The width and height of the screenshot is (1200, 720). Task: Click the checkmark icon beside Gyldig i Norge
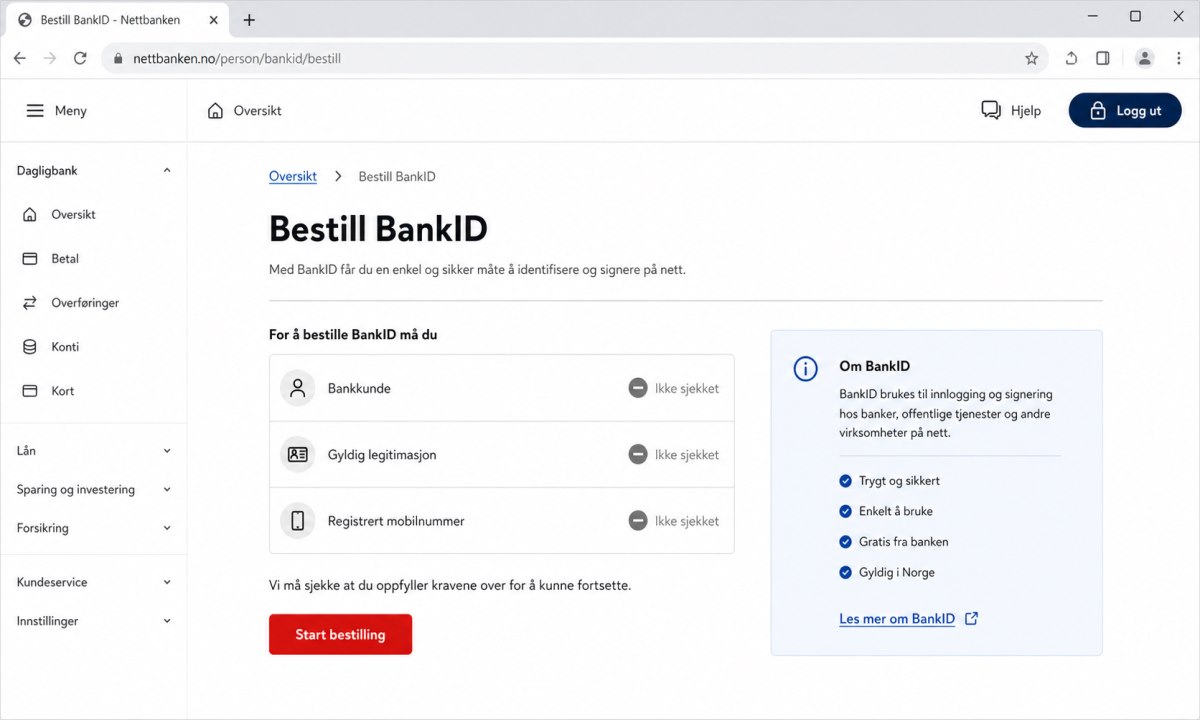846,573
